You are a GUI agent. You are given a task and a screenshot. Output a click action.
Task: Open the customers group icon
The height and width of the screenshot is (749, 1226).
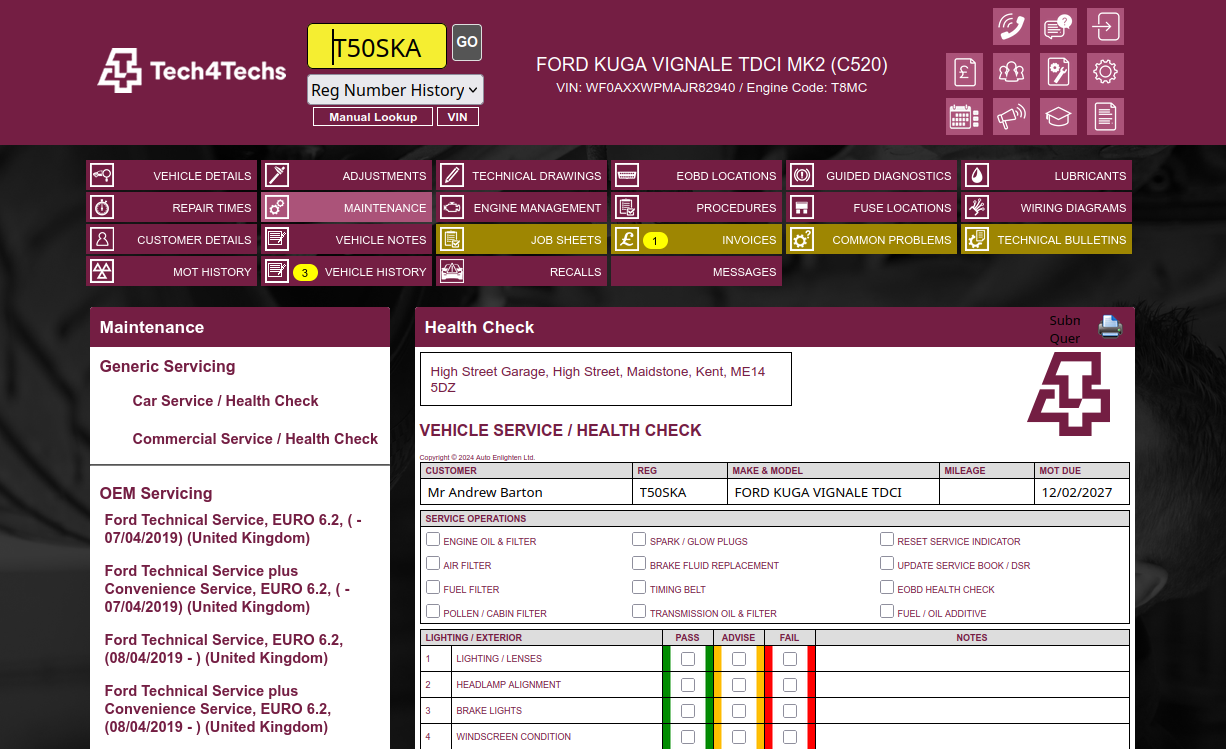point(1011,71)
